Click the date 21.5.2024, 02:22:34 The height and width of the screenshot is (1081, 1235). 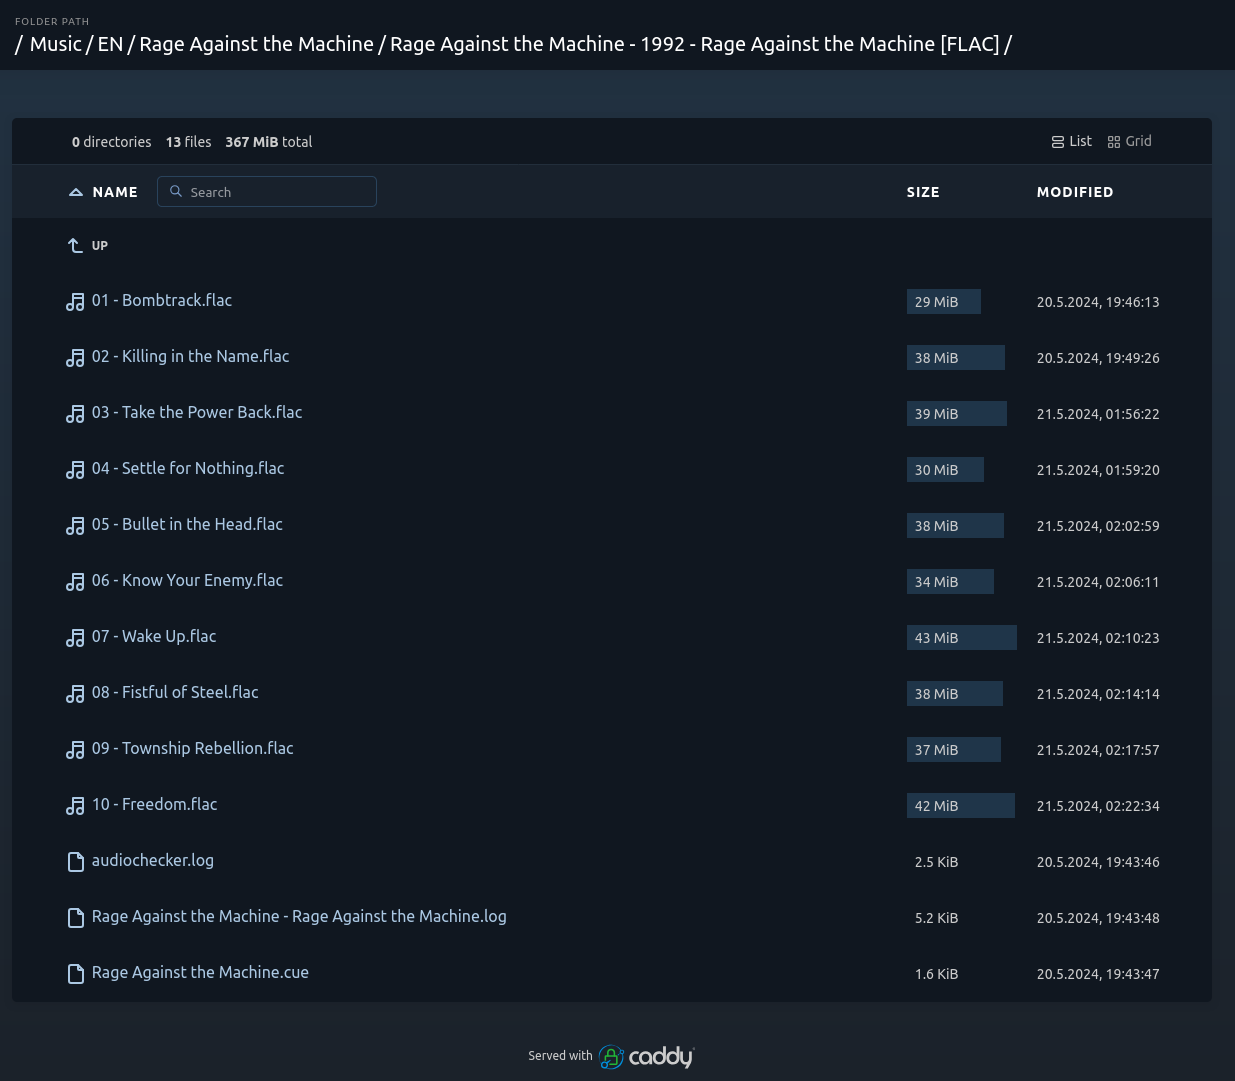click(1098, 806)
